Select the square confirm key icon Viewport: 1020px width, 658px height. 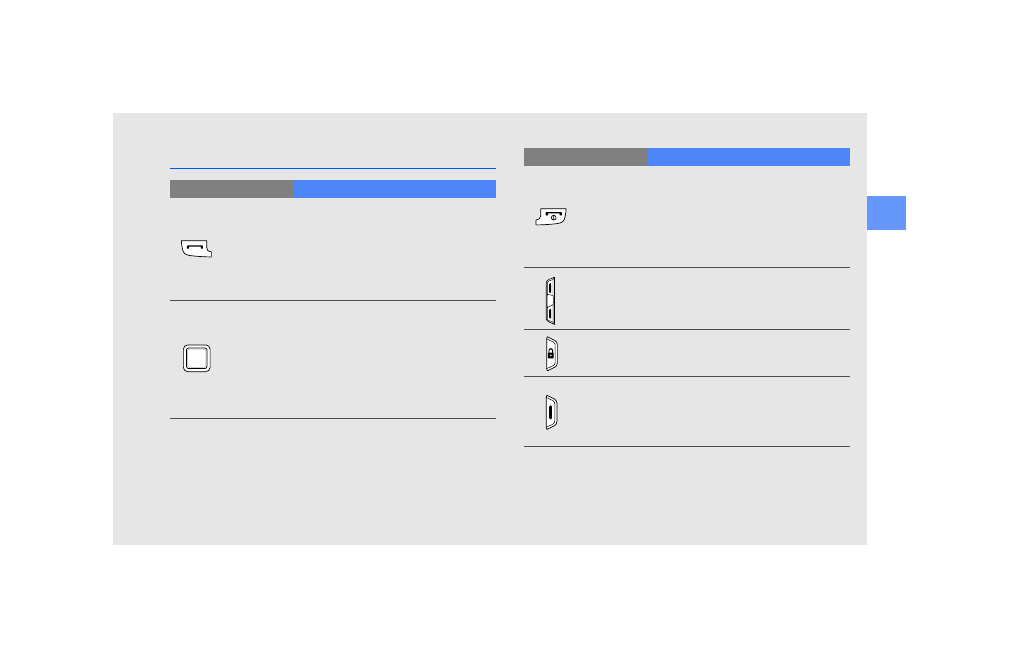click(197, 358)
